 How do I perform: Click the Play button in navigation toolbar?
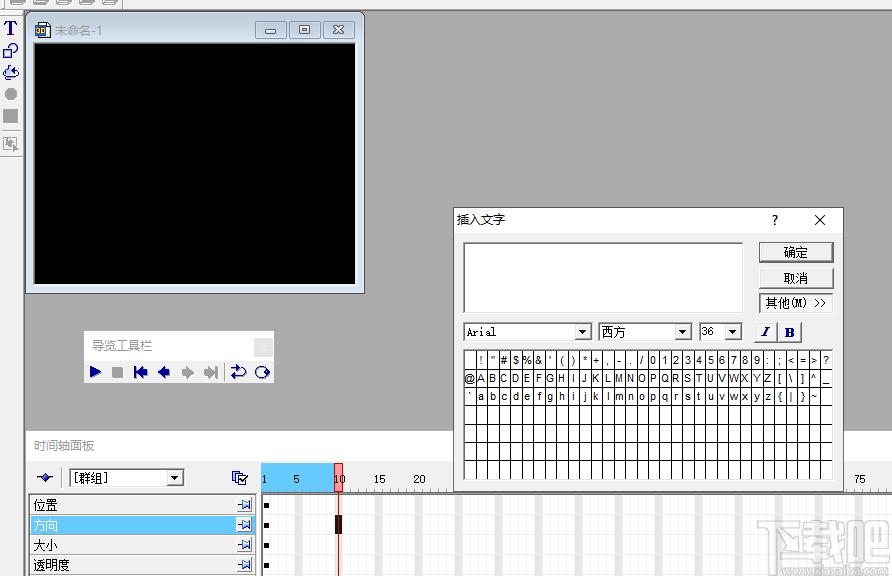(96, 372)
